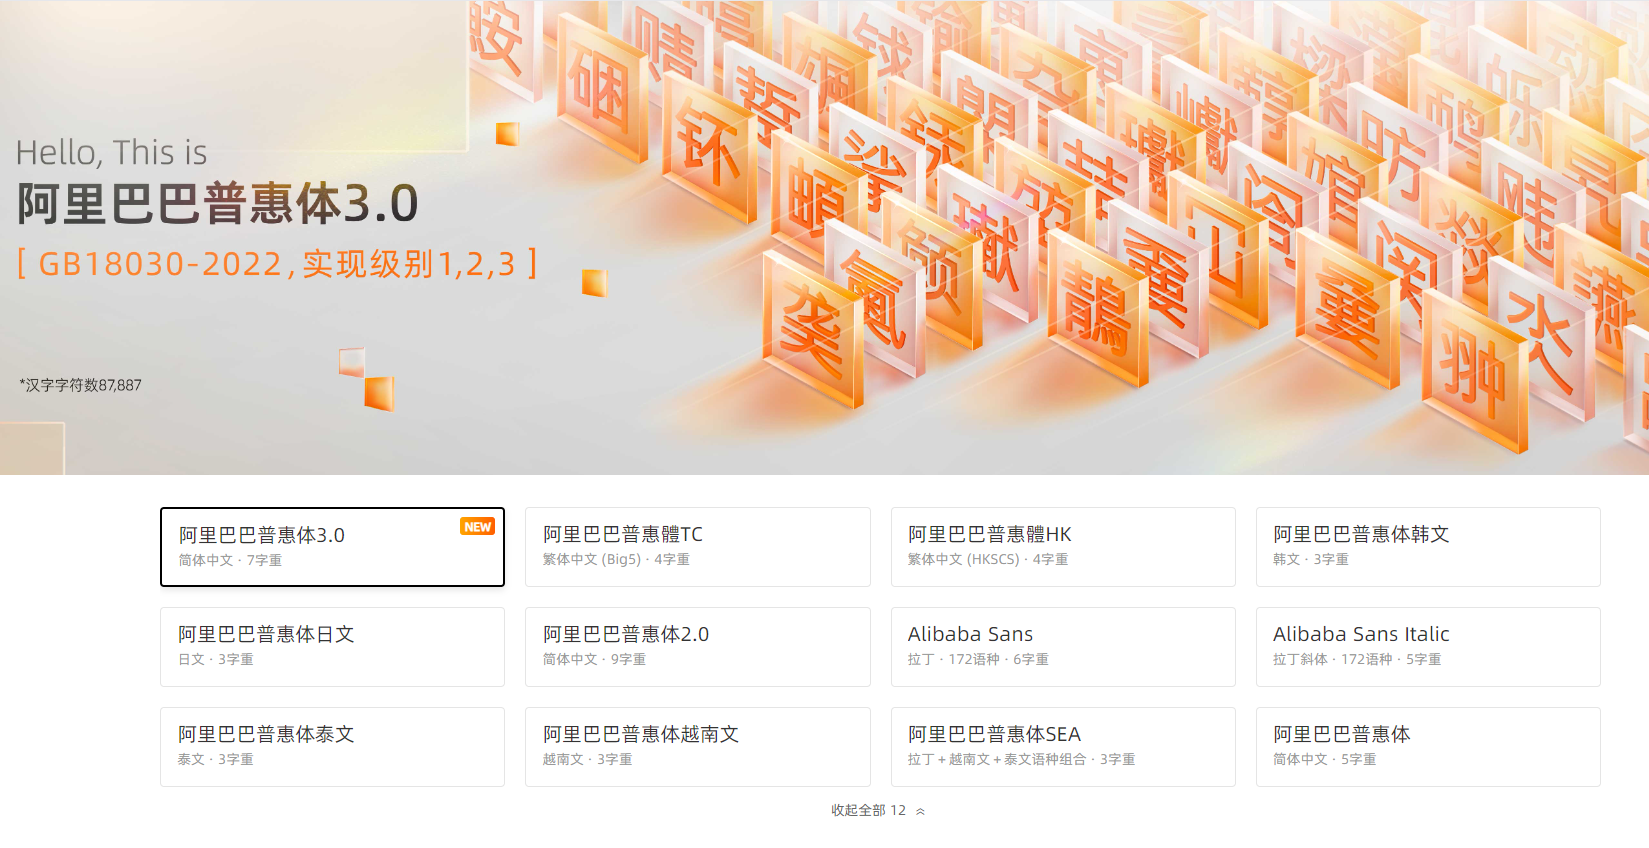This screenshot has height=848, width=1649.
Task: Click the 汉字字符数87,887 footnote
Action: click(x=80, y=385)
